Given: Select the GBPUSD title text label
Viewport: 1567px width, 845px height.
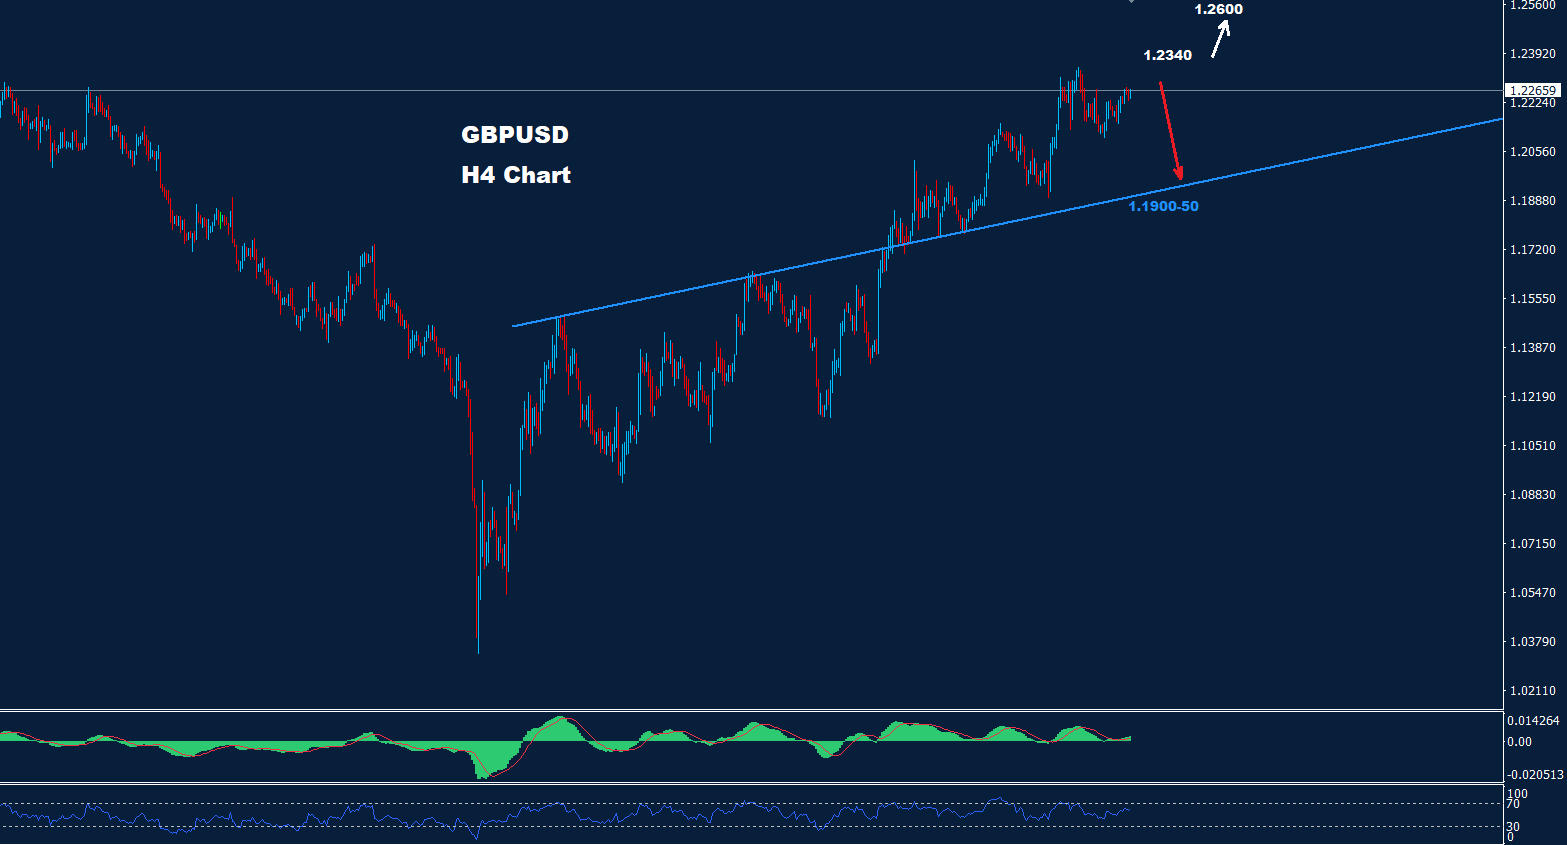Looking at the screenshot, I should tap(514, 135).
